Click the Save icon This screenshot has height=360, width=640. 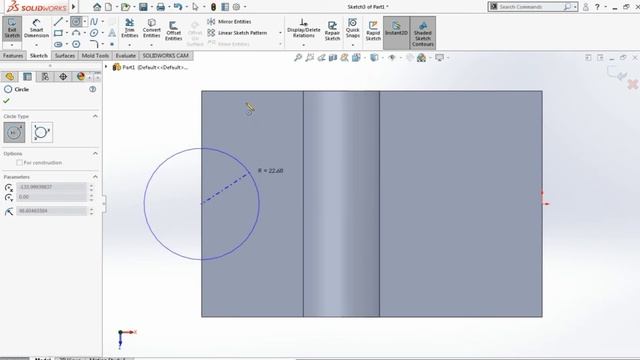coord(143,7)
